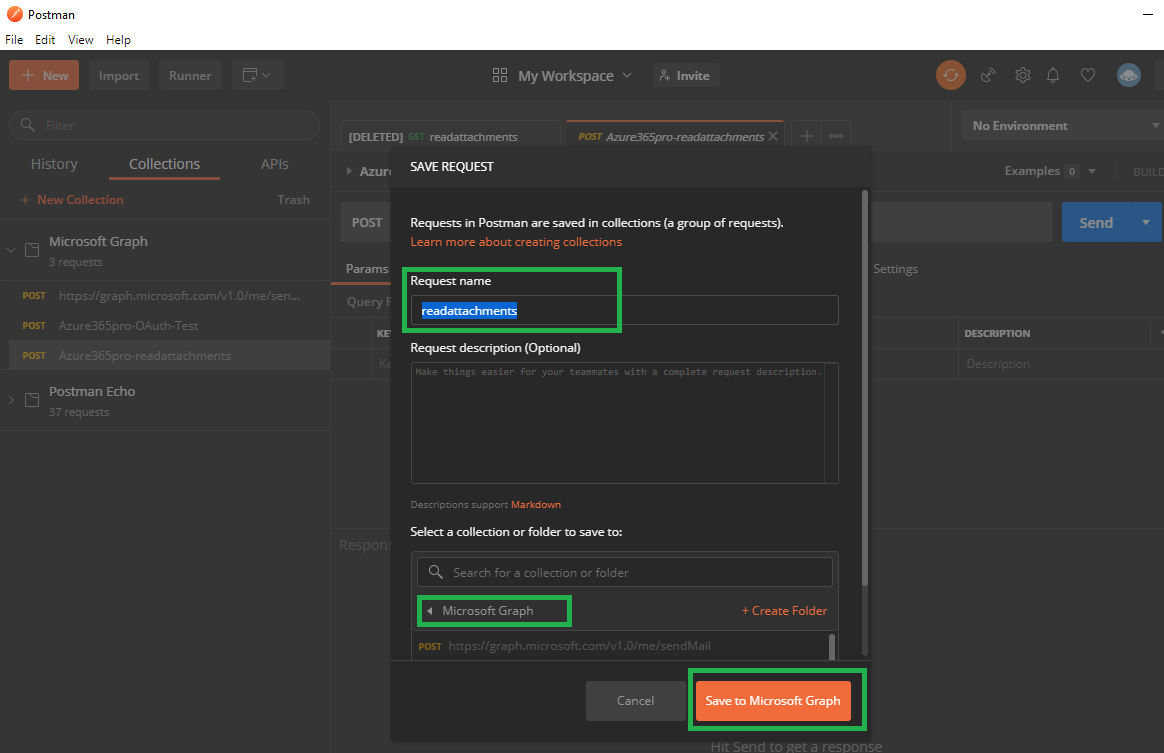Click New Collection link in sidebar
This screenshot has height=753, width=1164.
click(x=72, y=199)
